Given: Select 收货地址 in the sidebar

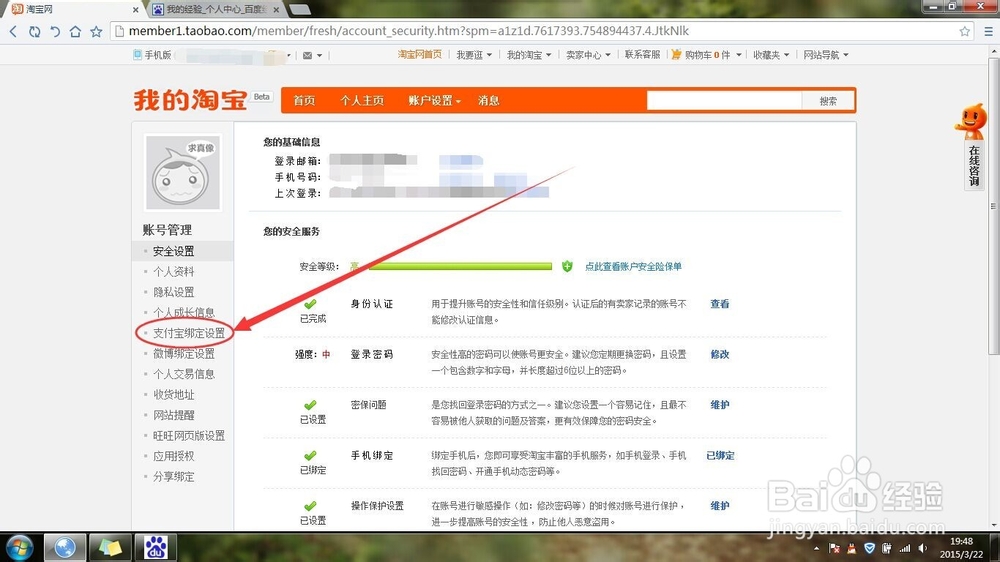Looking at the screenshot, I should 173,395.
